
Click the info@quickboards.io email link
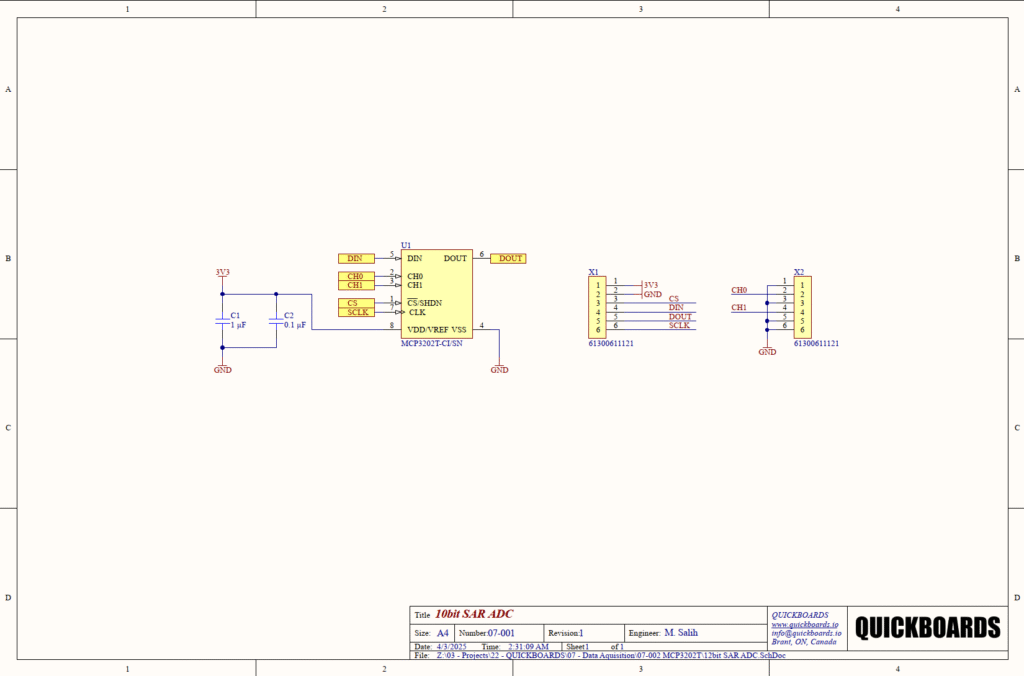tap(806, 633)
